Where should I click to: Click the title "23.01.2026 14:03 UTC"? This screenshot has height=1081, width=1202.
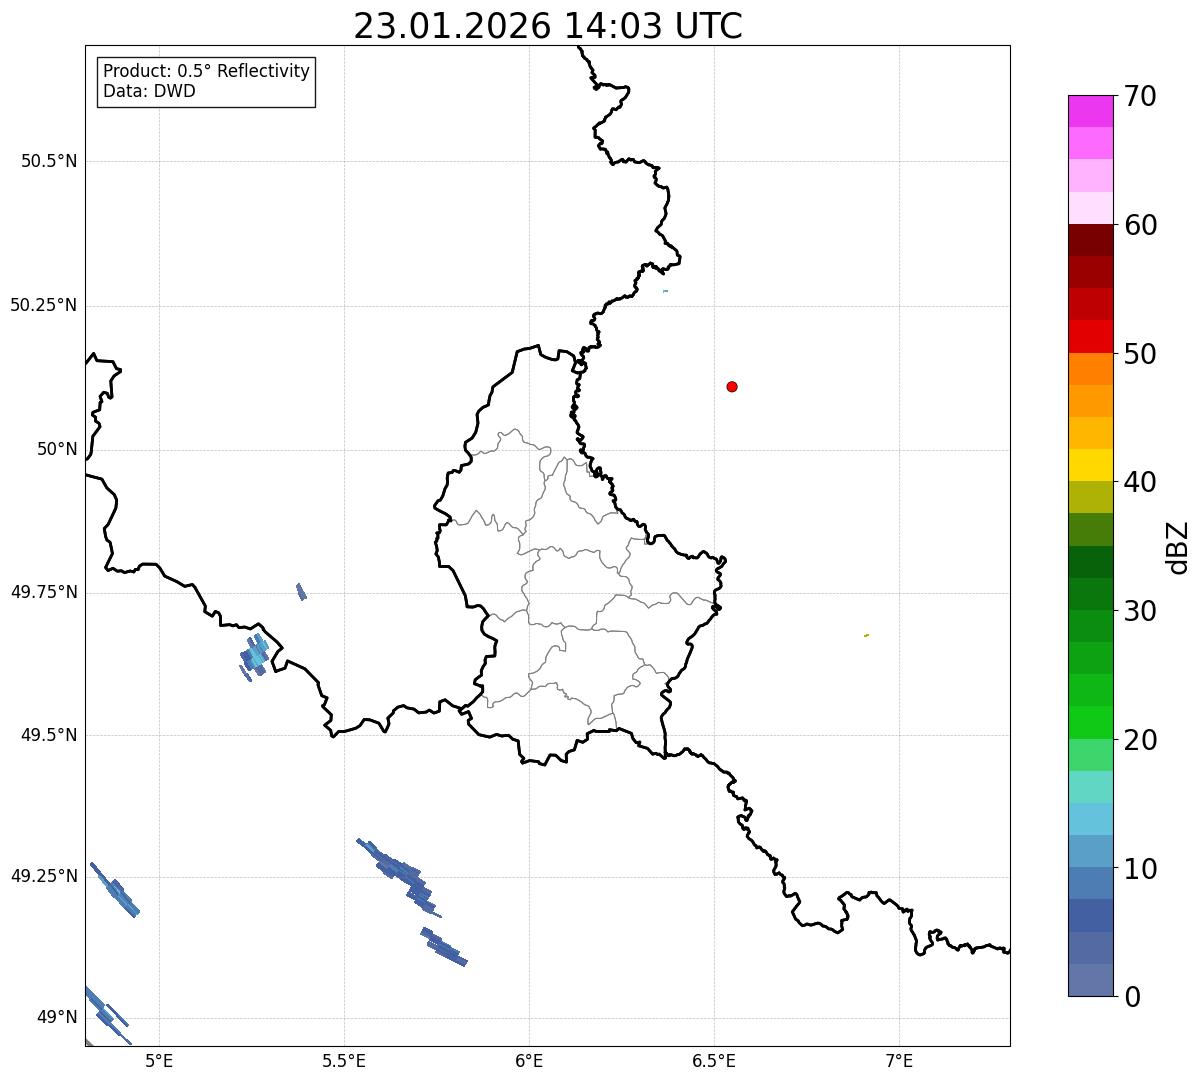[x=548, y=26]
